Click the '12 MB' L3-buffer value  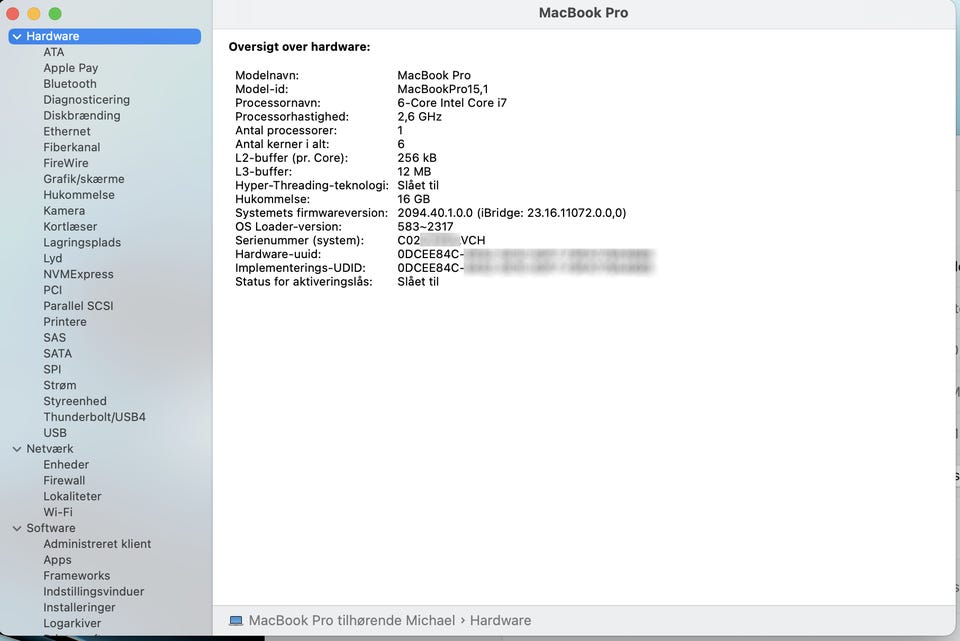coord(414,172)
